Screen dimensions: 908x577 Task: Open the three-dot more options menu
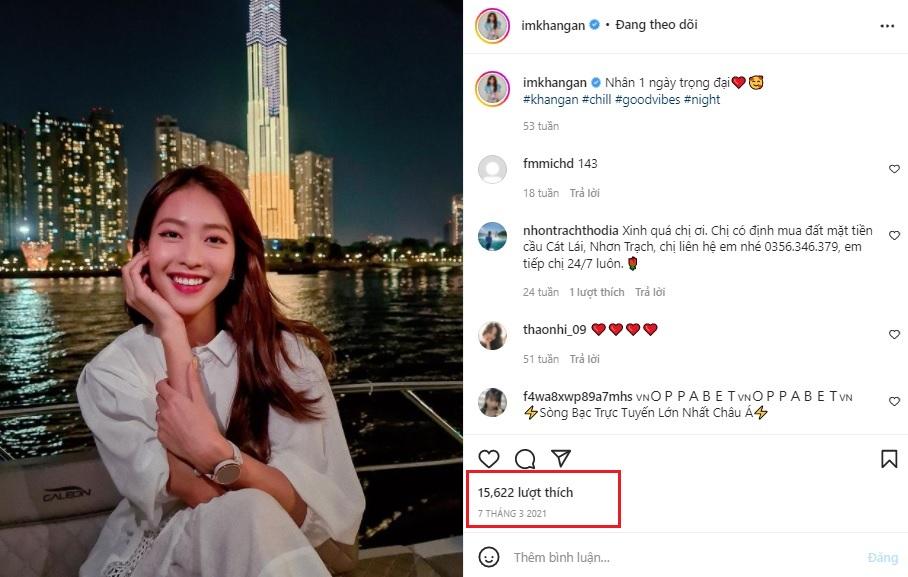click(x=887, y=26)
